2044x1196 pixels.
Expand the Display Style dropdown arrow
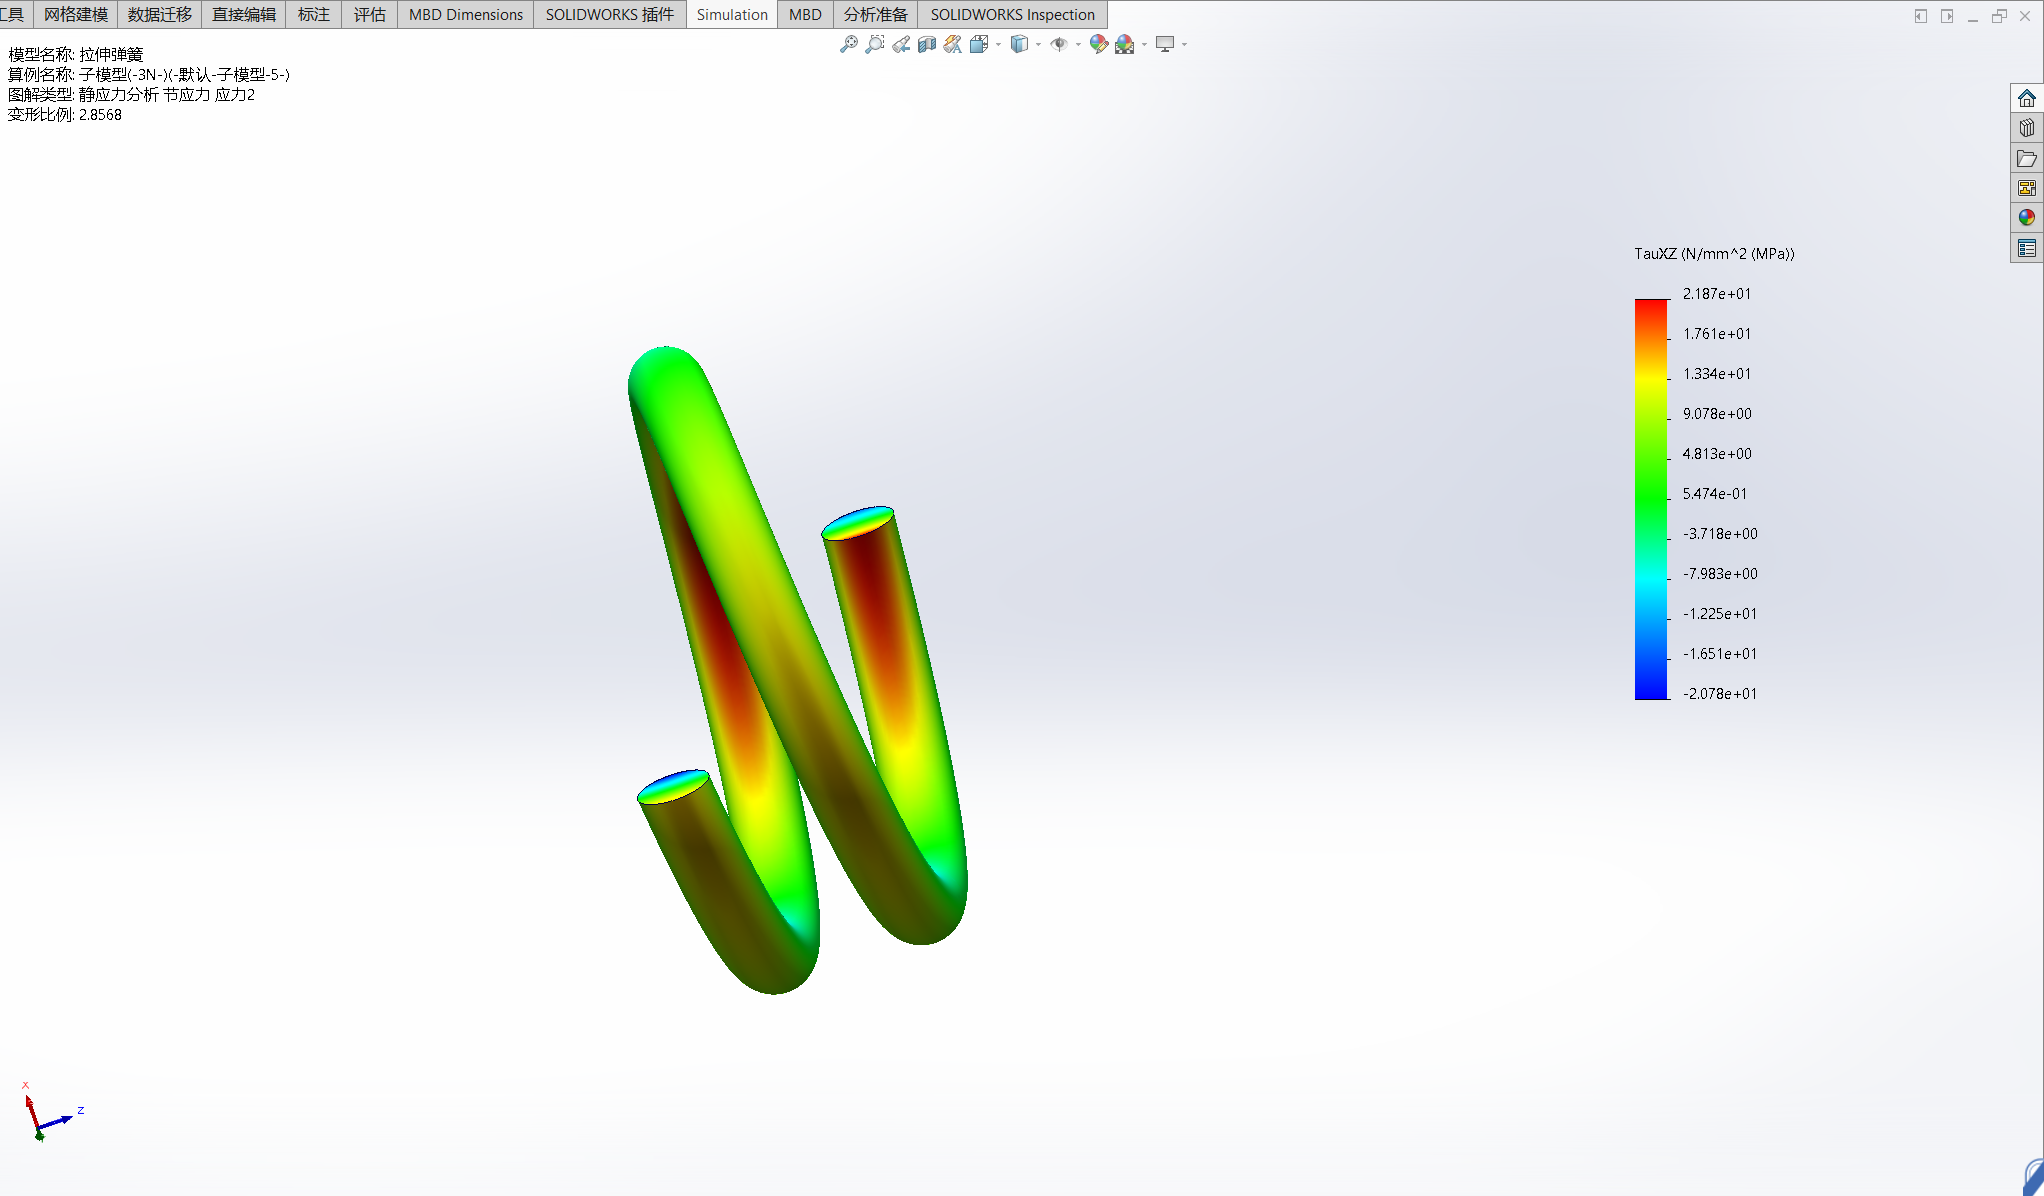click(1038, 44)
